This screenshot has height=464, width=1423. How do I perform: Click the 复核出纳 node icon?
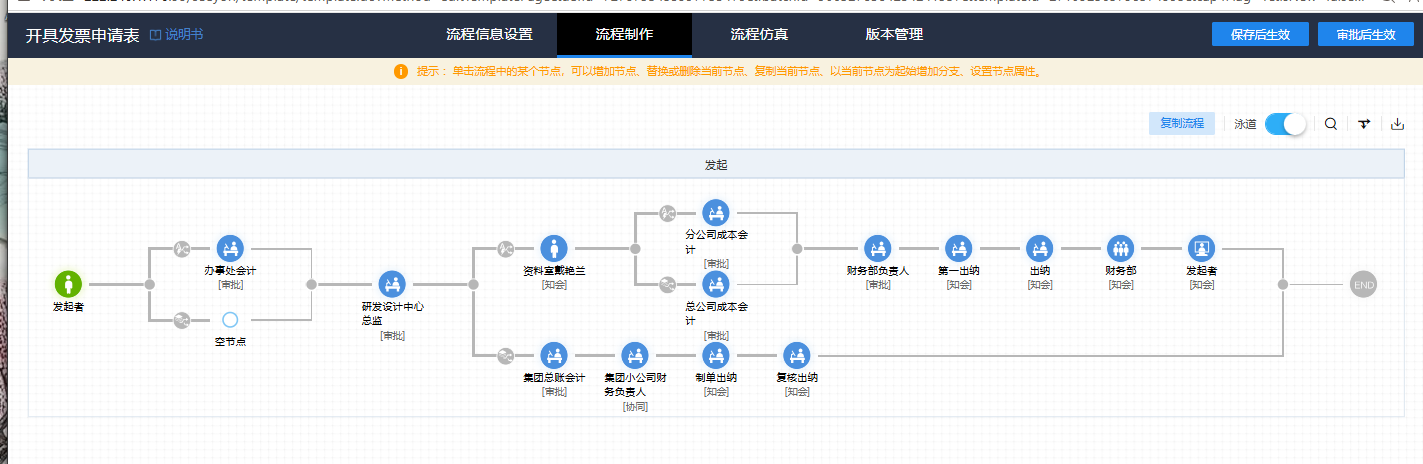click(x=797, y=356)
